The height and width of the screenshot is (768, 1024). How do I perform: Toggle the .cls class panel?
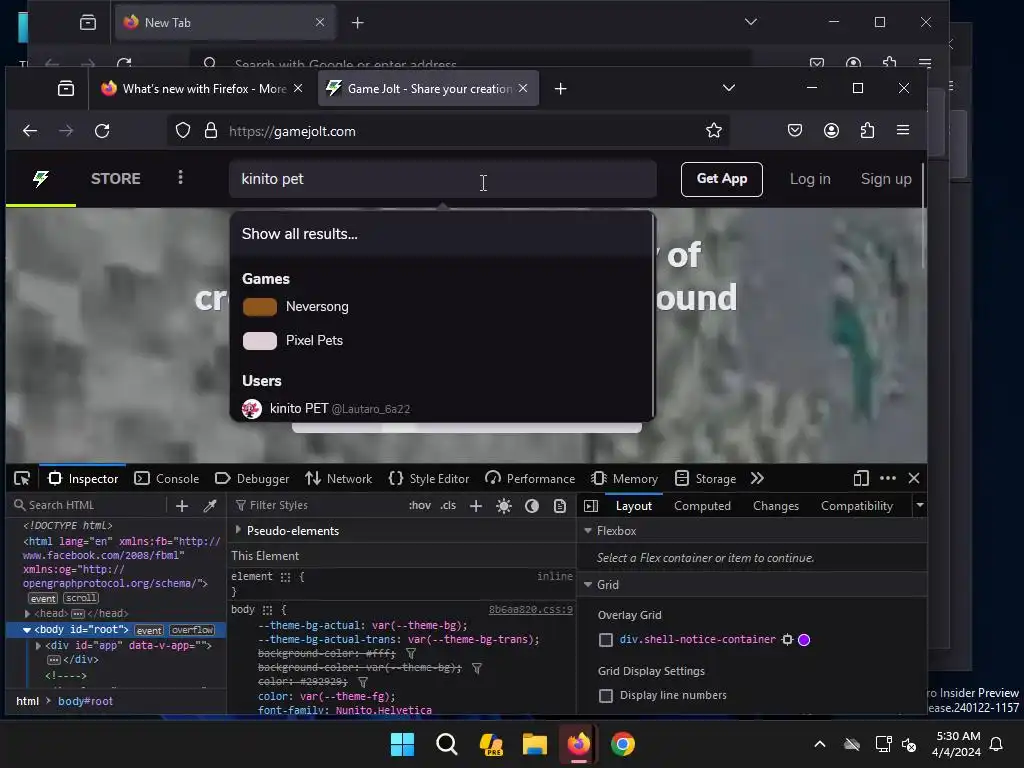(448, 505)
